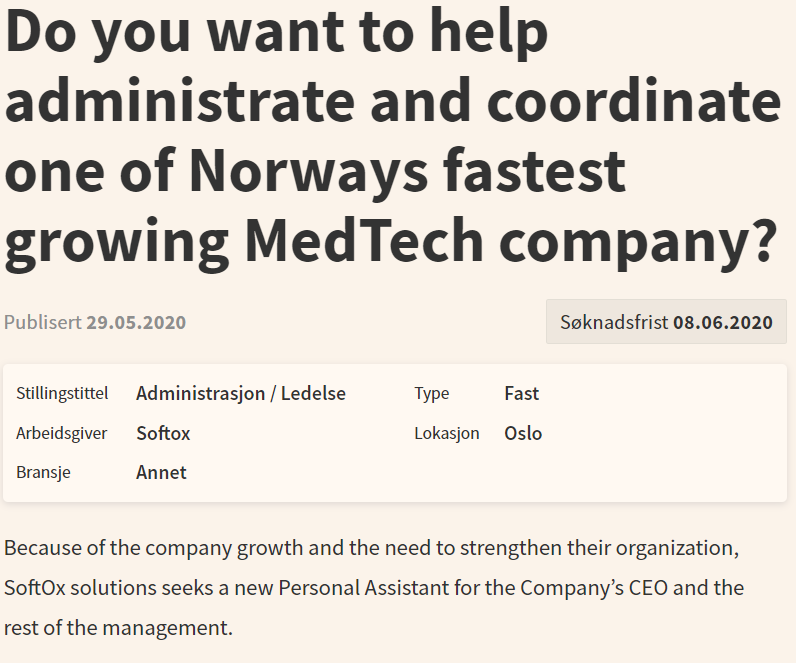This screenshot has width=796, height=663.
Task: Click the Annet industry value
Action: [161, 473]
